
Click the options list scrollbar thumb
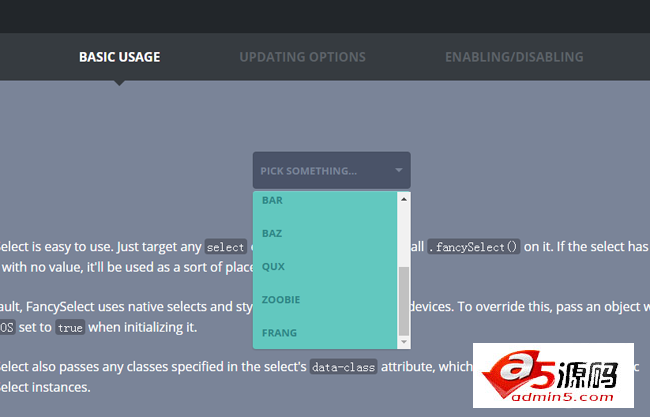(x=404, y=301)
